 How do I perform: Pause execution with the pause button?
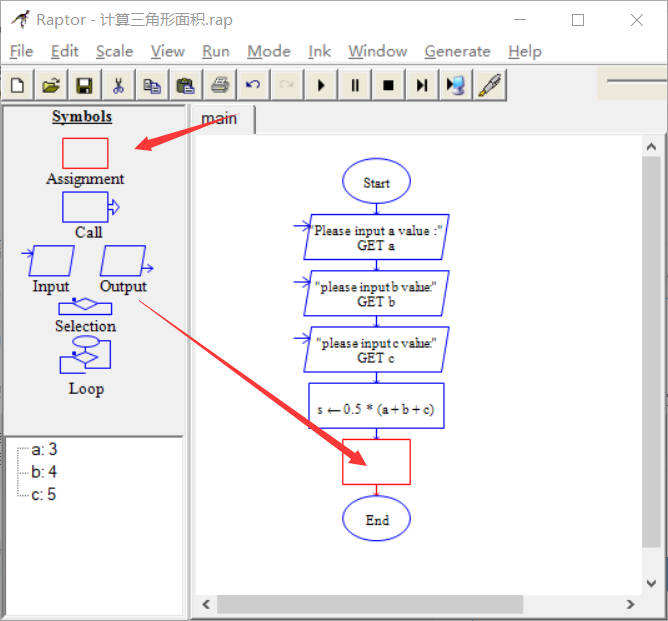354,85
